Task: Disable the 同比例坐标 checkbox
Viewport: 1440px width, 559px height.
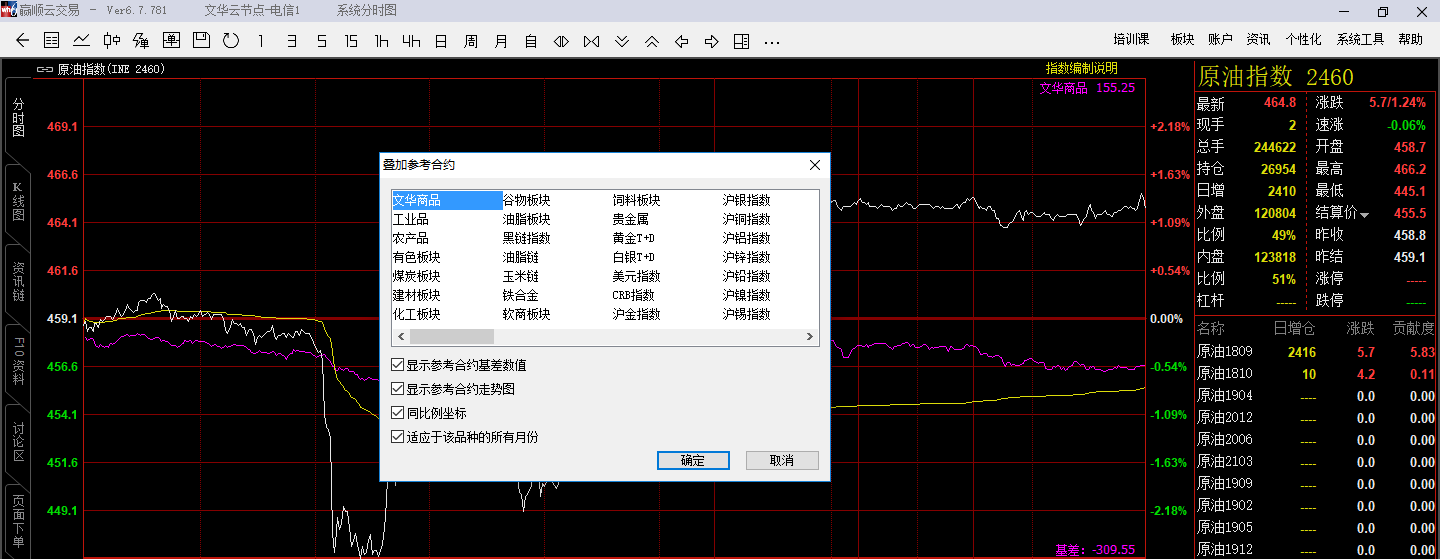Action: 398,413
